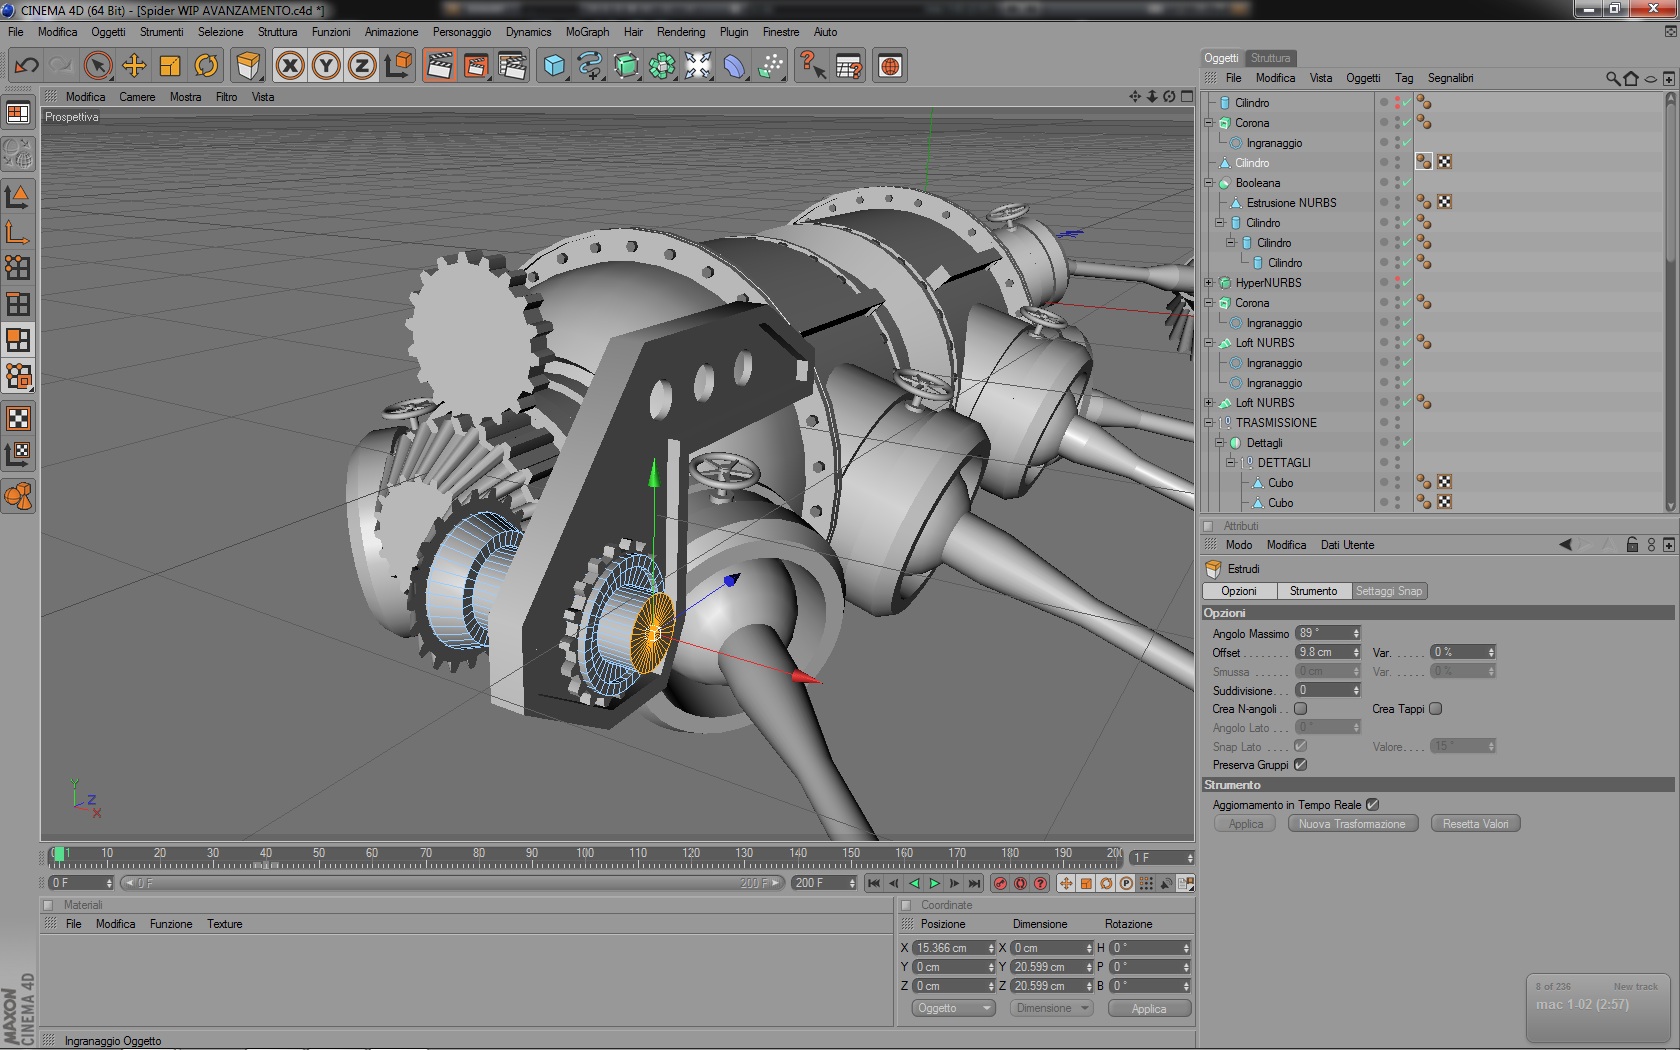Switch the world/object coordinate system icon
Viewport: 1680px width, 1050px height.
[x=398, y=66]
